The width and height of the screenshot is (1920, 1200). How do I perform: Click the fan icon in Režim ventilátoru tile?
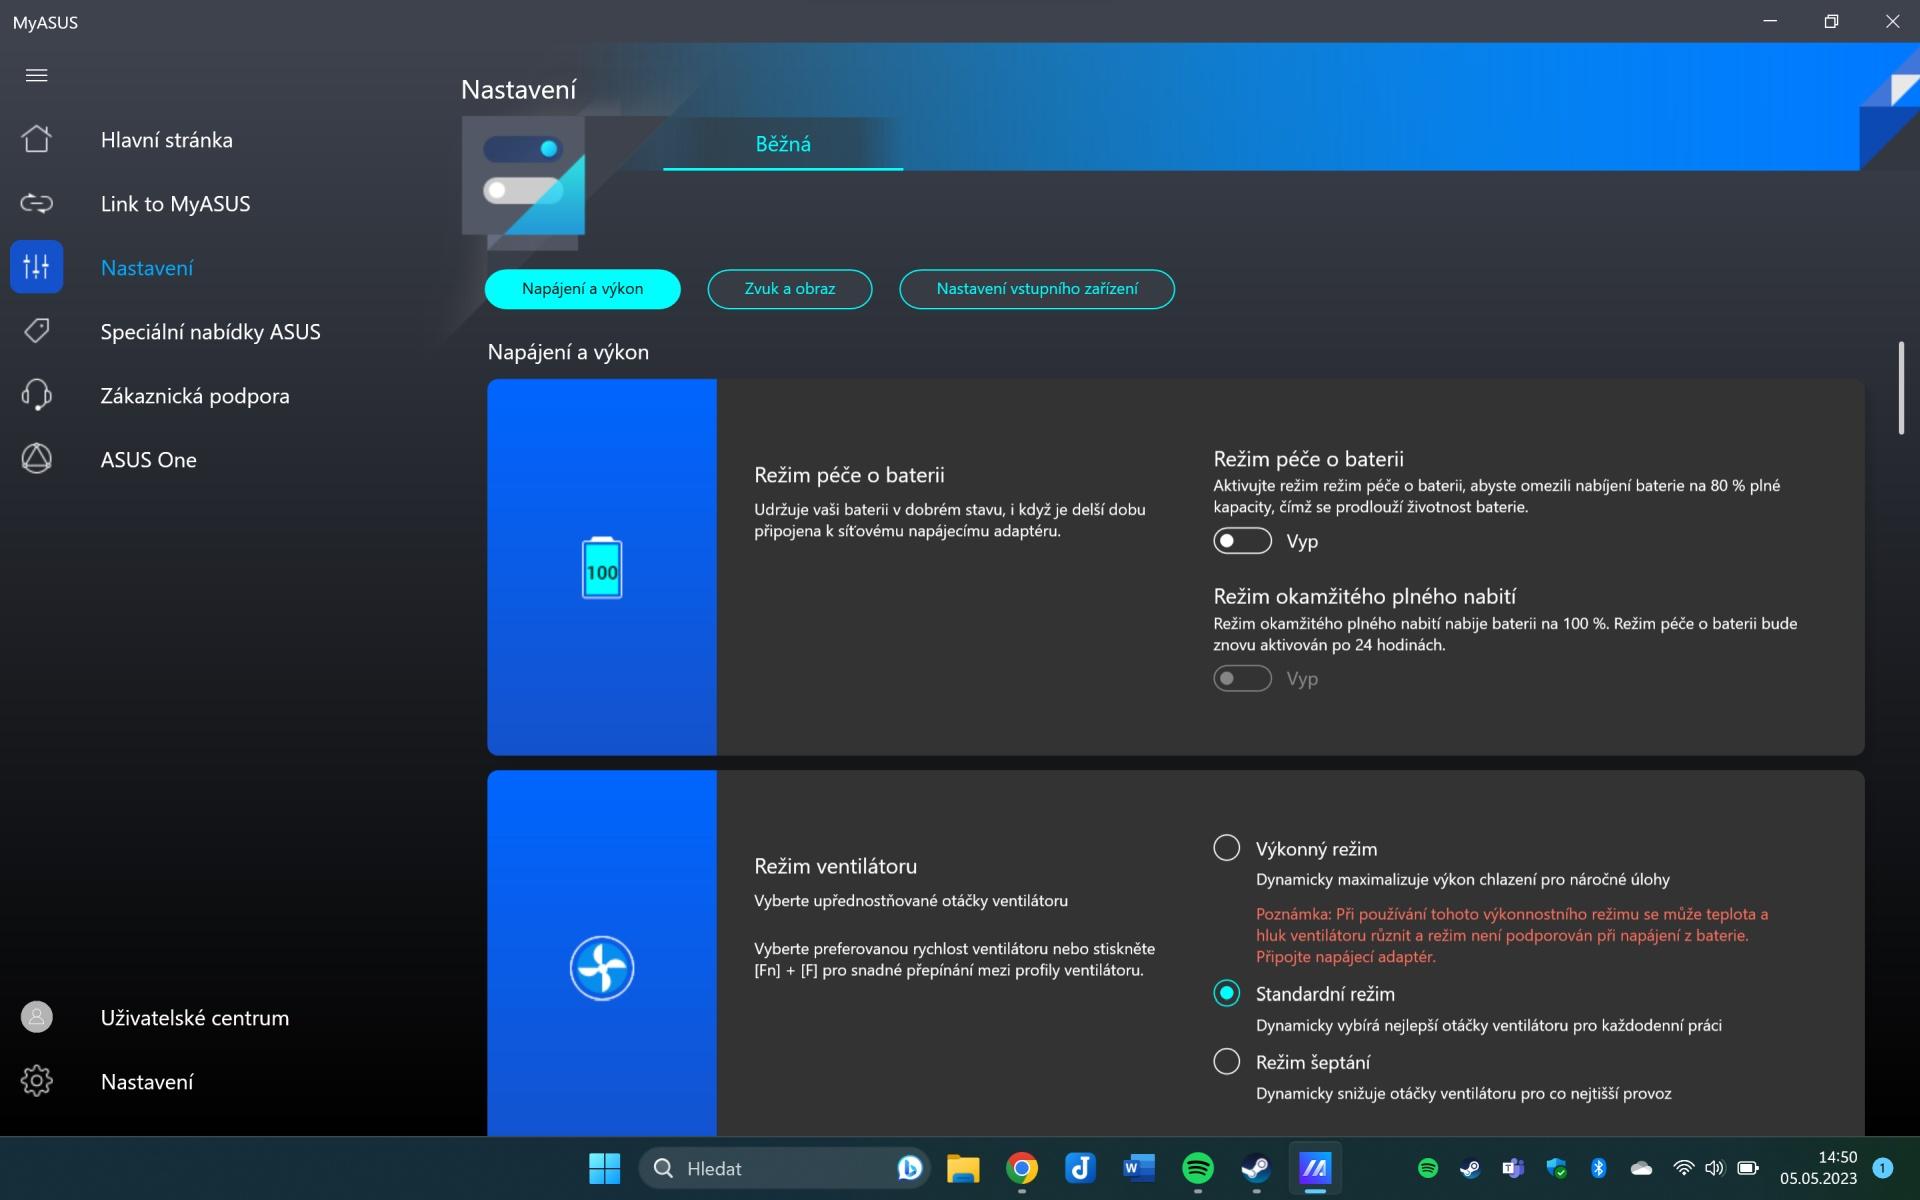pyautogui.click(x=602, y=967)
